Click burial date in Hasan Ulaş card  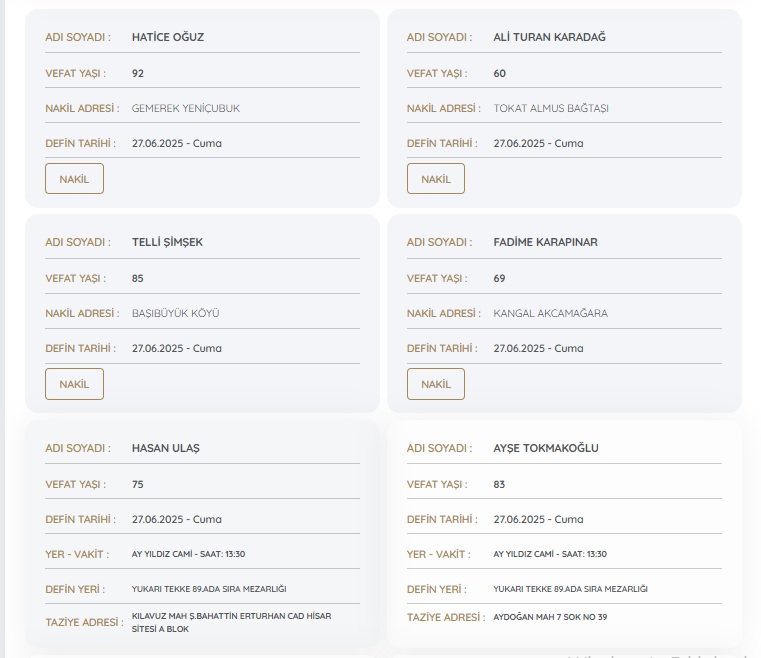(x=177, y=519)
